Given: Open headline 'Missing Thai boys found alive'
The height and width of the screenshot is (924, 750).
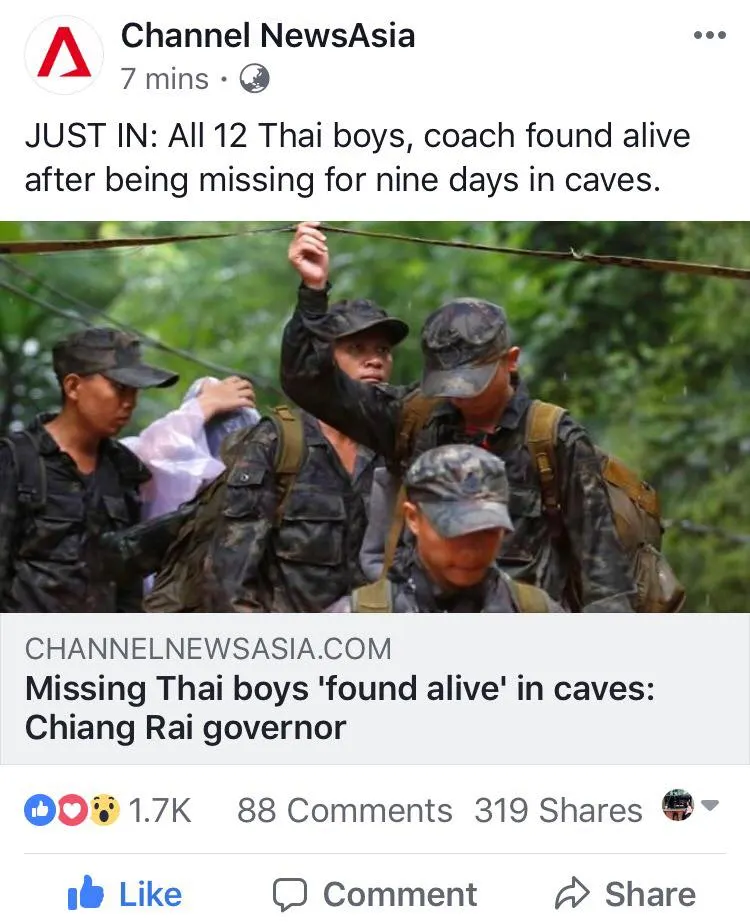Looking at the screenshot, I should pos(339,708).
